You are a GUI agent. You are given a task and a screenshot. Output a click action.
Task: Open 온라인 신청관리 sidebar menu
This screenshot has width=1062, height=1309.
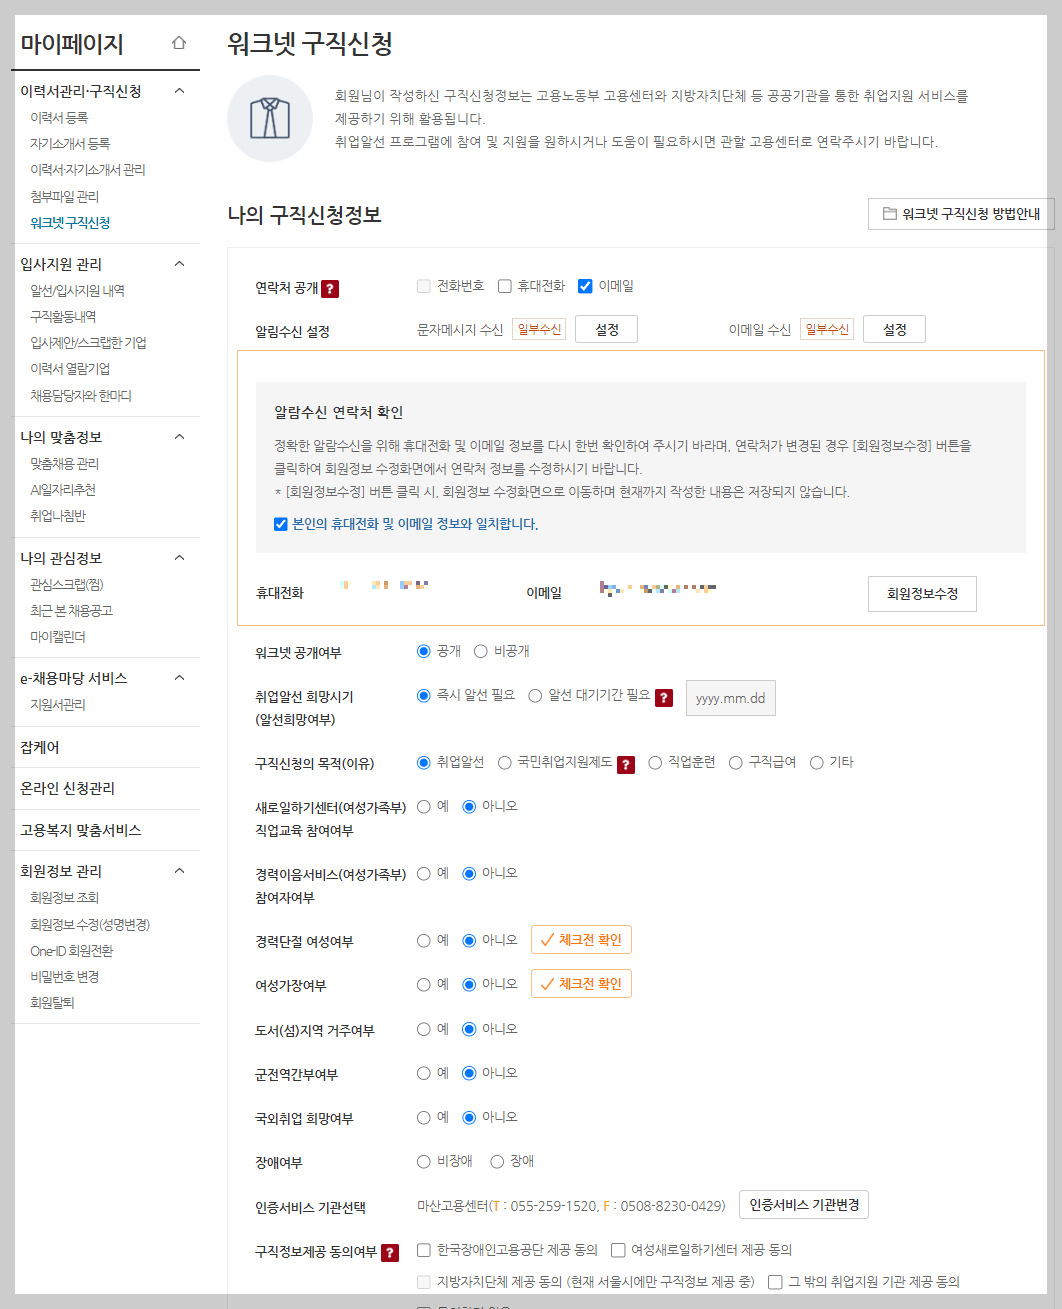coord(67,789)
